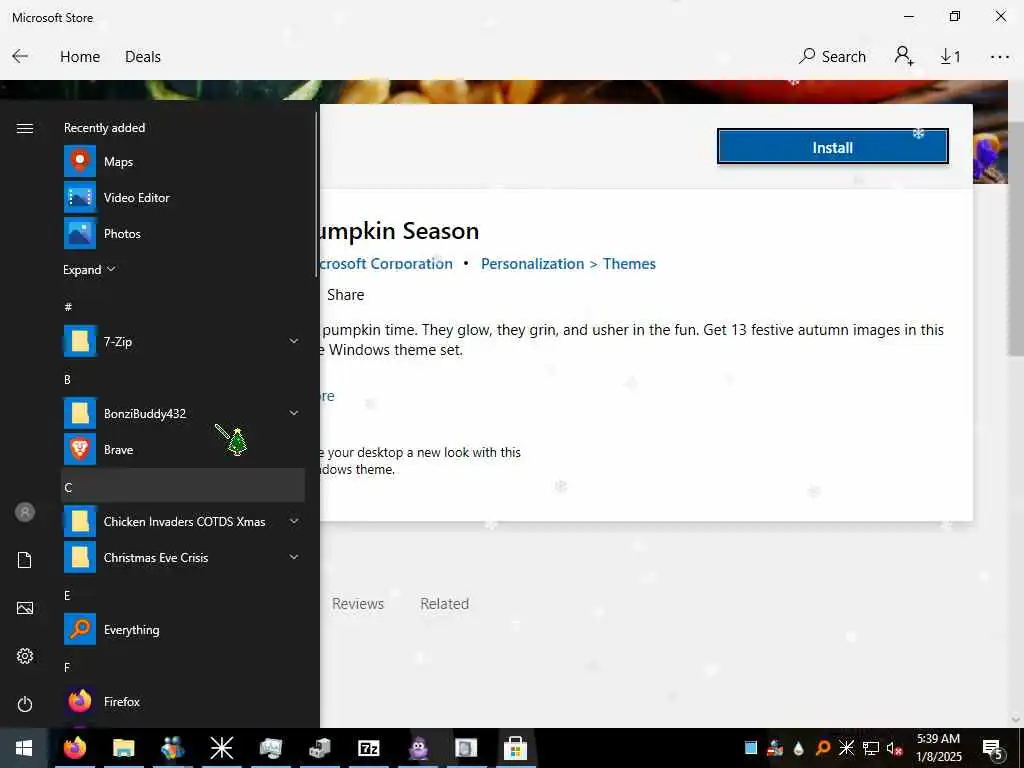Go back in Microsoft Store

[x=20, y=56]
